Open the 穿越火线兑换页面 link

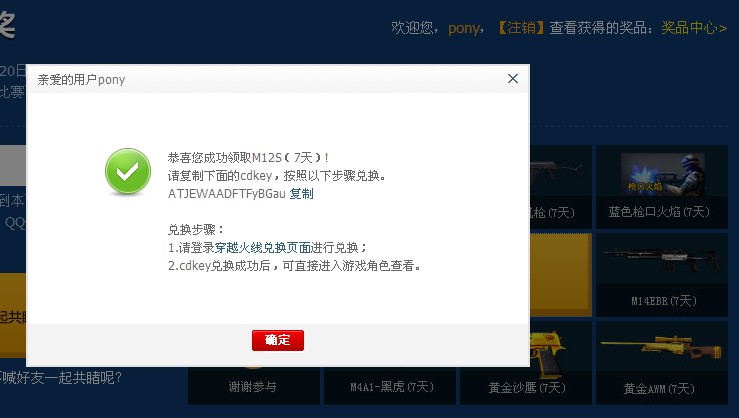(x=263, y=247)
